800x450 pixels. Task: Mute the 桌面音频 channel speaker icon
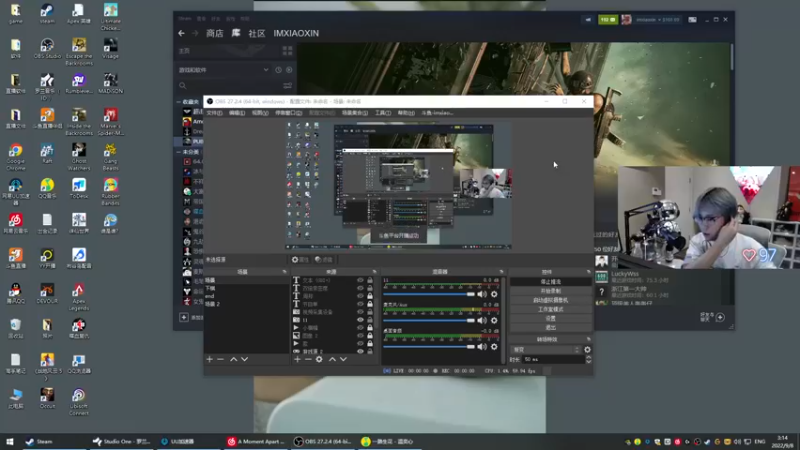coord(482,346)
